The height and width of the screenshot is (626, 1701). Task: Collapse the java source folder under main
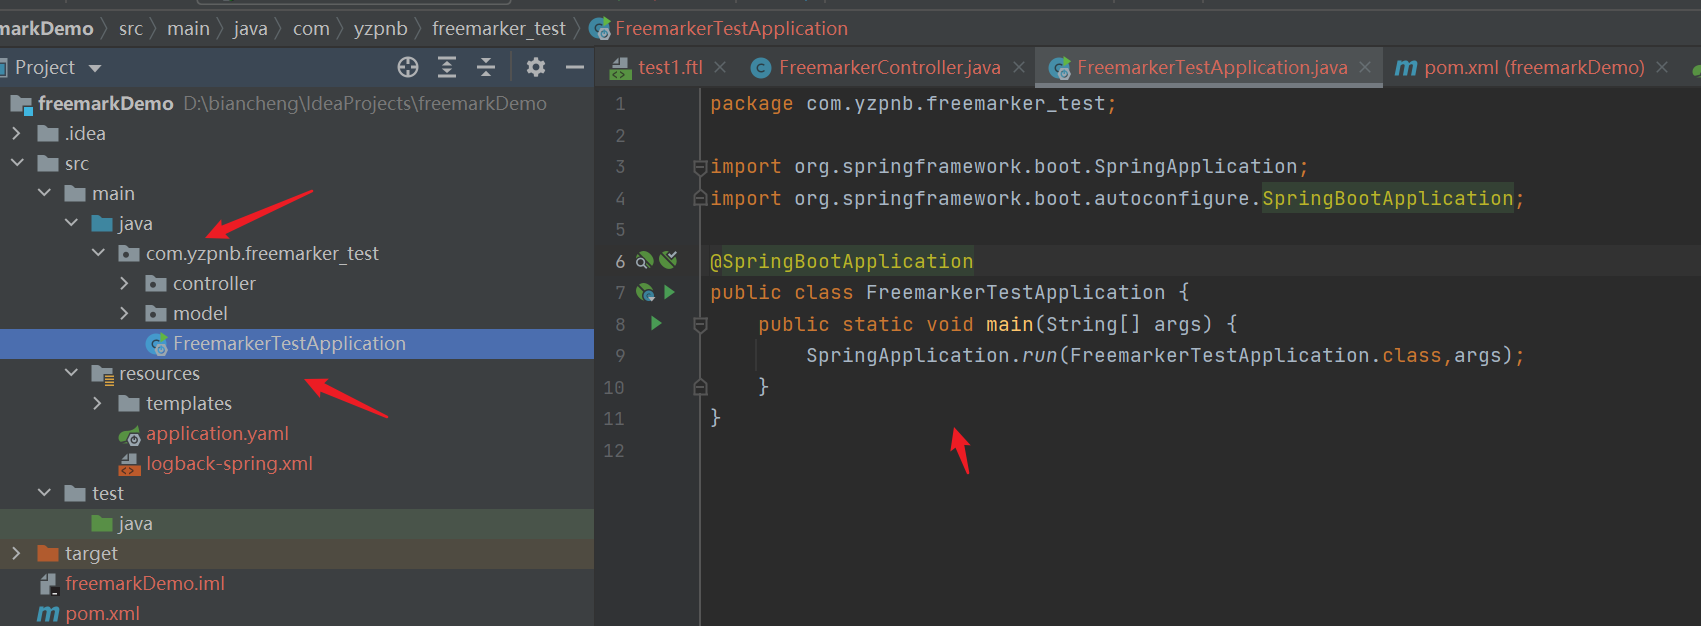click(x=70, y=223)
